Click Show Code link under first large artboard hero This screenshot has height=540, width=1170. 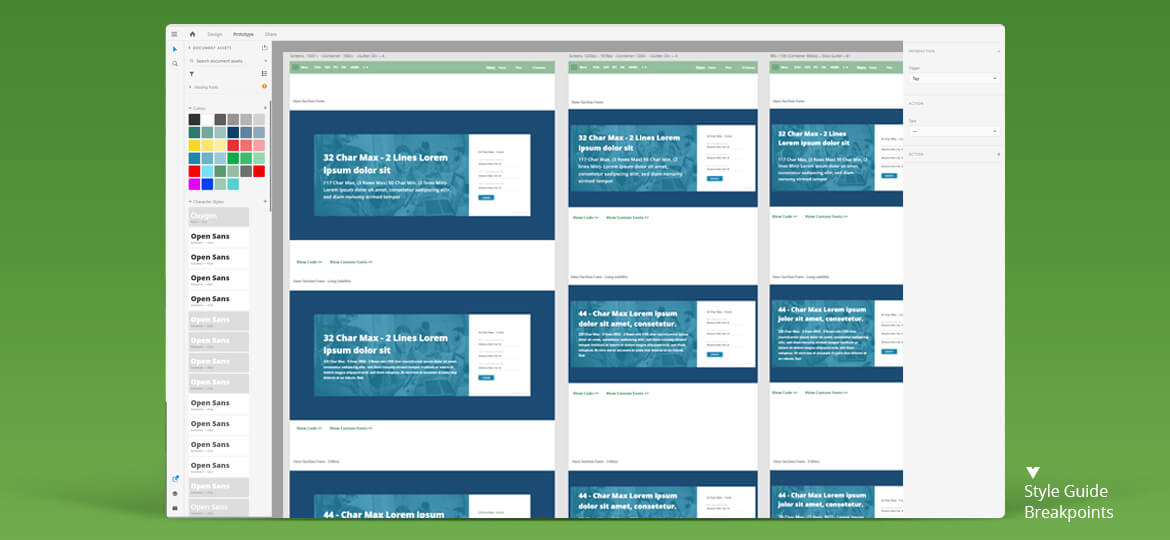[309, 262]
